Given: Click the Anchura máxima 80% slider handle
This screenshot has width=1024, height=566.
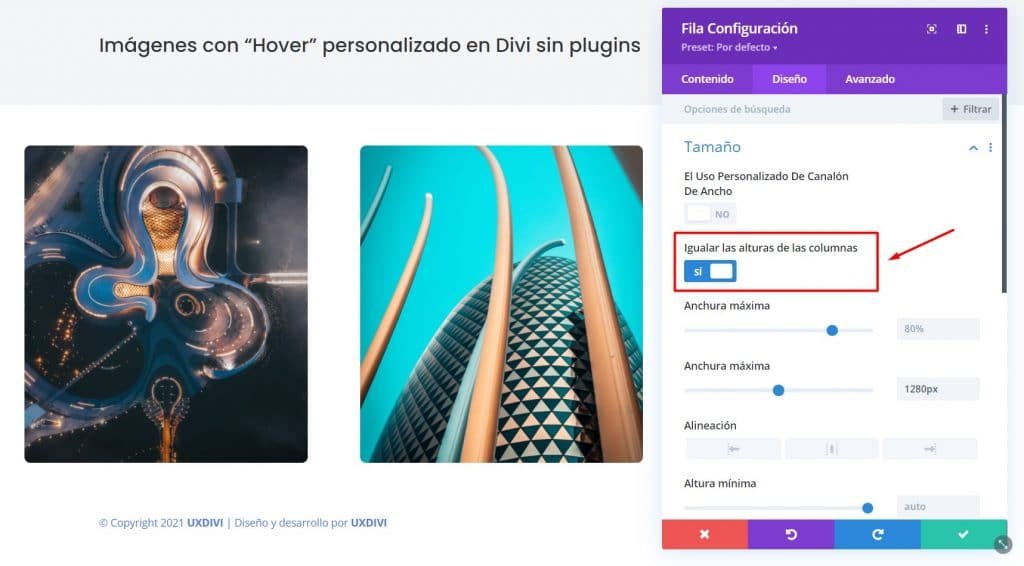Looking at the screenshot, I should [832, 330].
